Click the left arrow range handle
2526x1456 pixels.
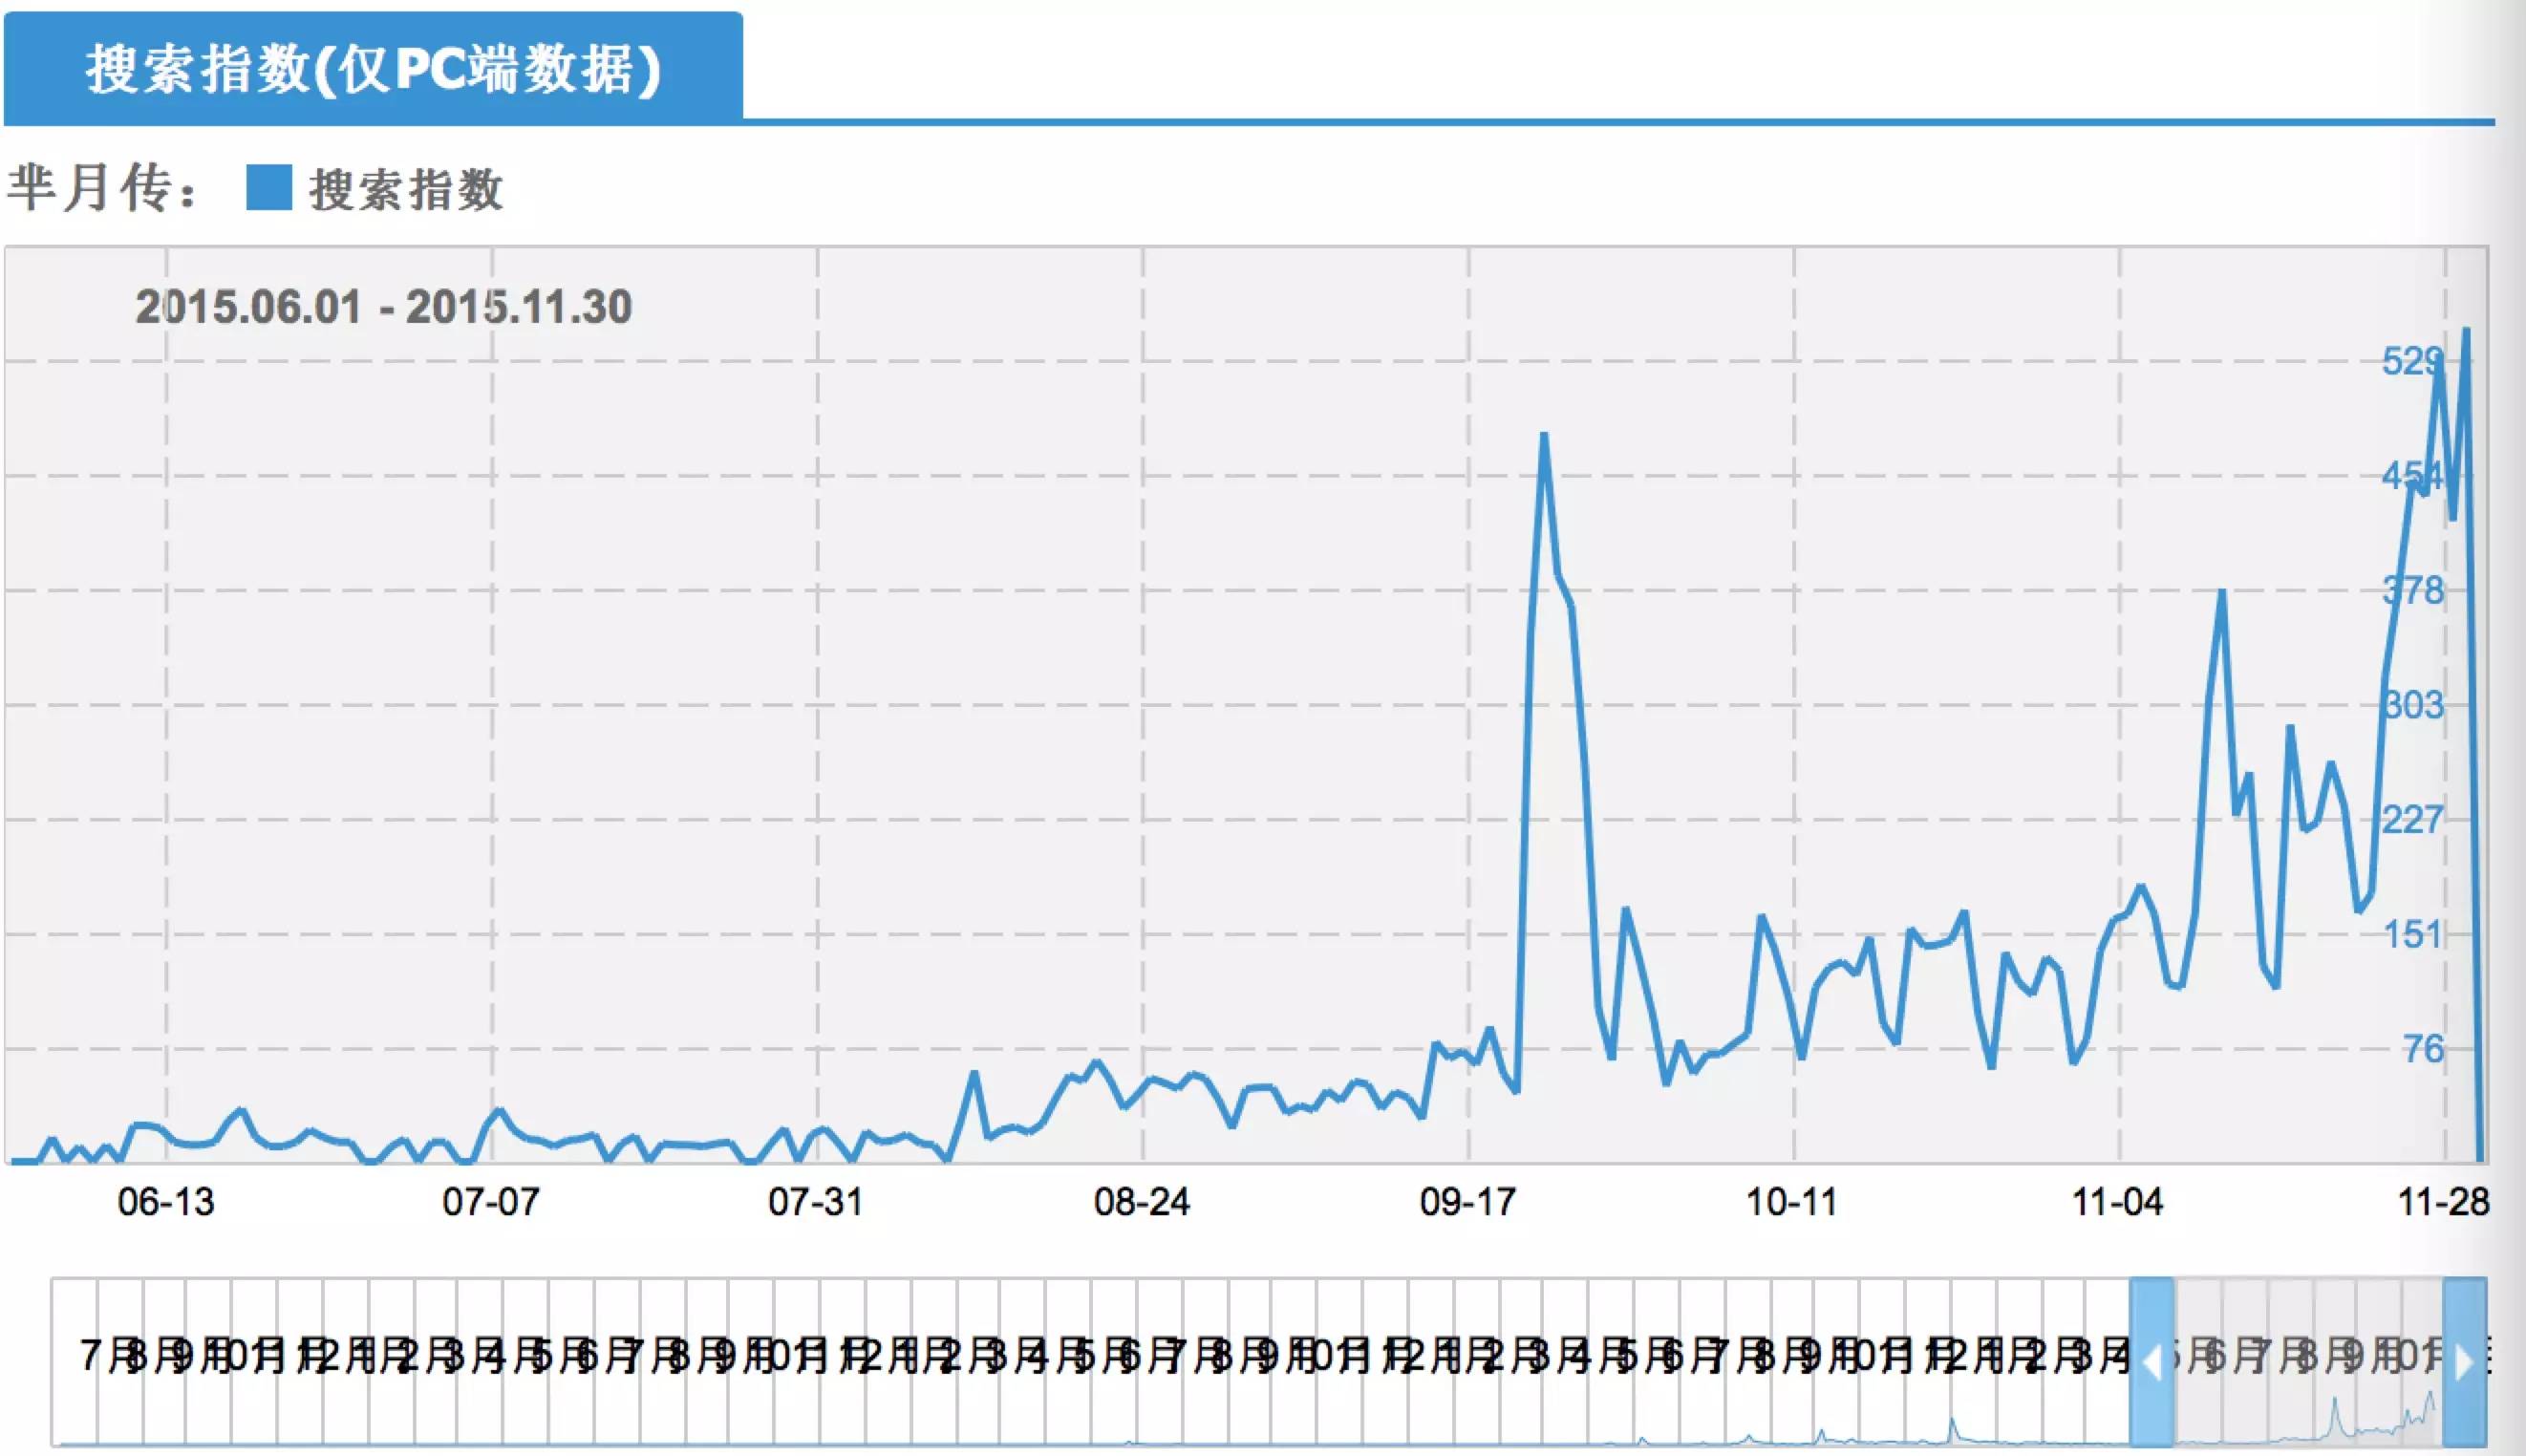click(x=2151, y=1360)
